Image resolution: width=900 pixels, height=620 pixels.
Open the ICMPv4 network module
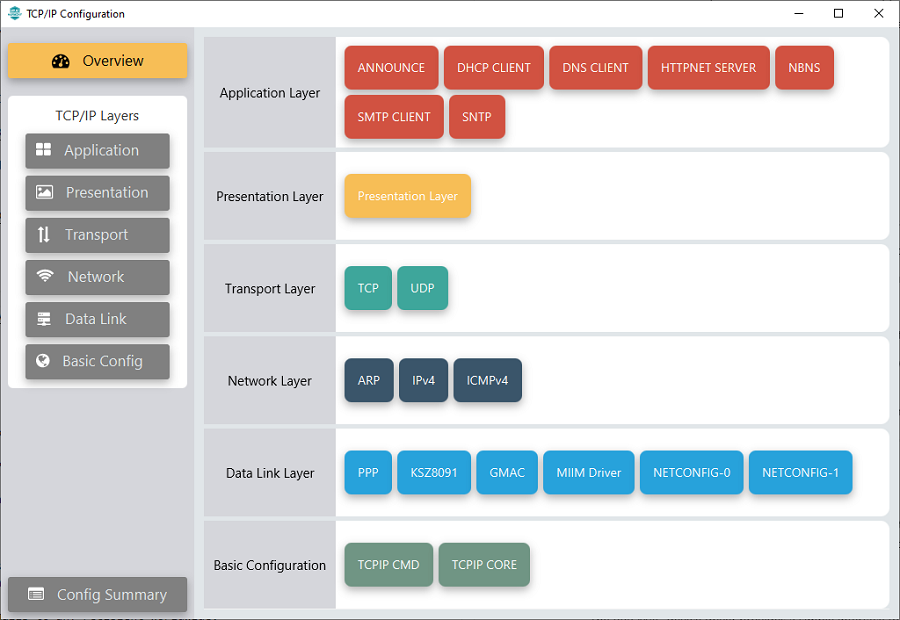pos(487,381)
